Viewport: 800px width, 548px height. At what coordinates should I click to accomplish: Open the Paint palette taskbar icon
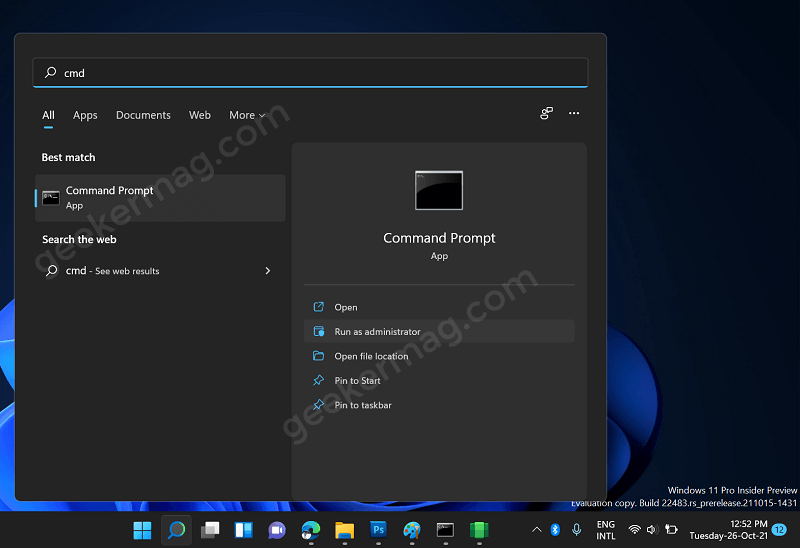click(412, 530)
